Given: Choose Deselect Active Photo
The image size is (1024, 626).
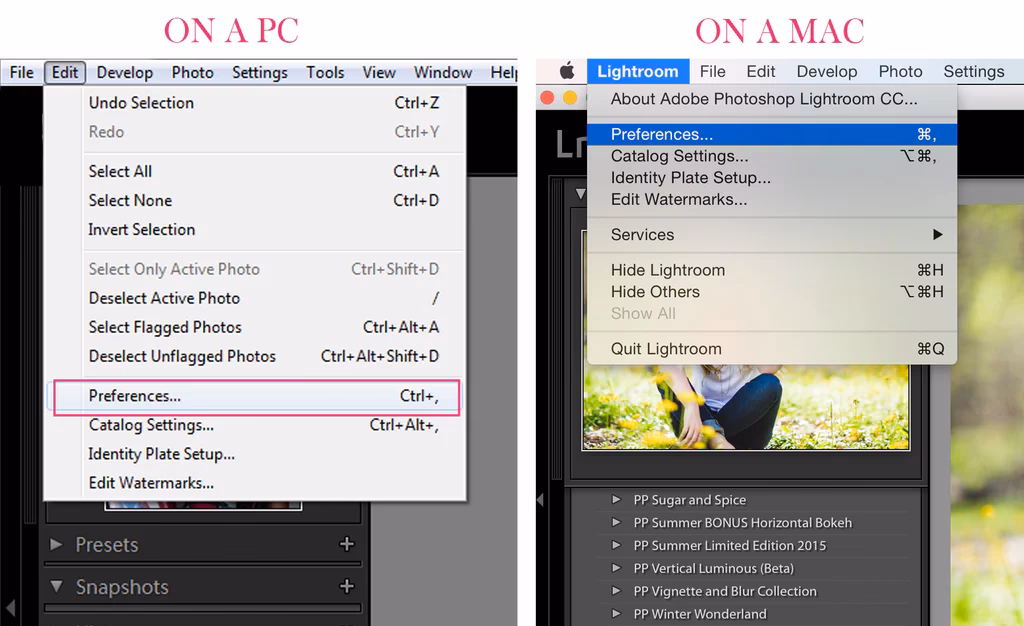Looking at the screenshot, I should 264,298.
